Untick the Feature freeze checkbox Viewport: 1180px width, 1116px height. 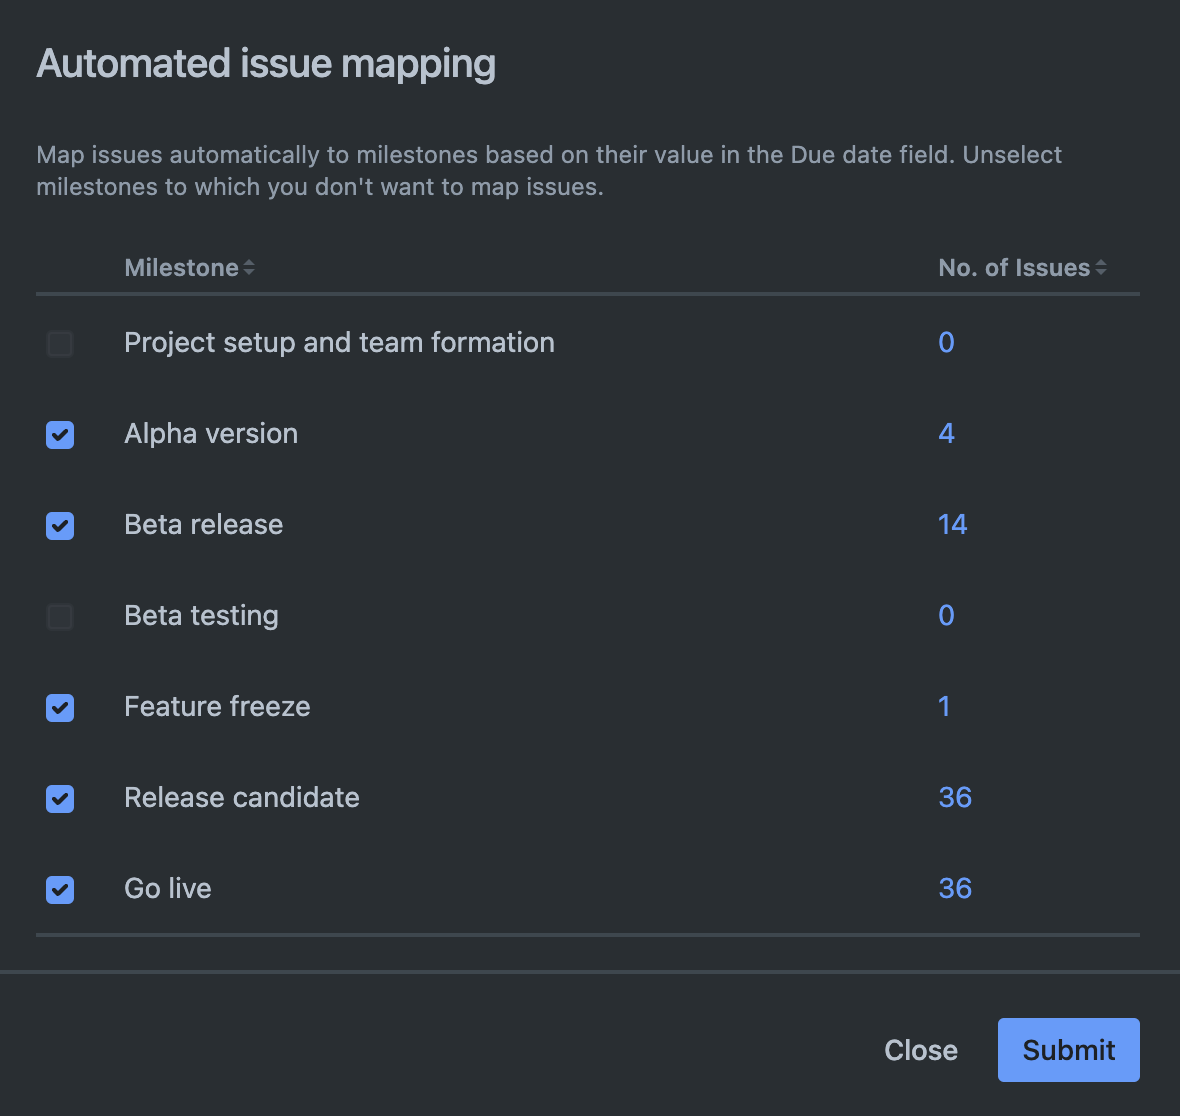point(60,708)
